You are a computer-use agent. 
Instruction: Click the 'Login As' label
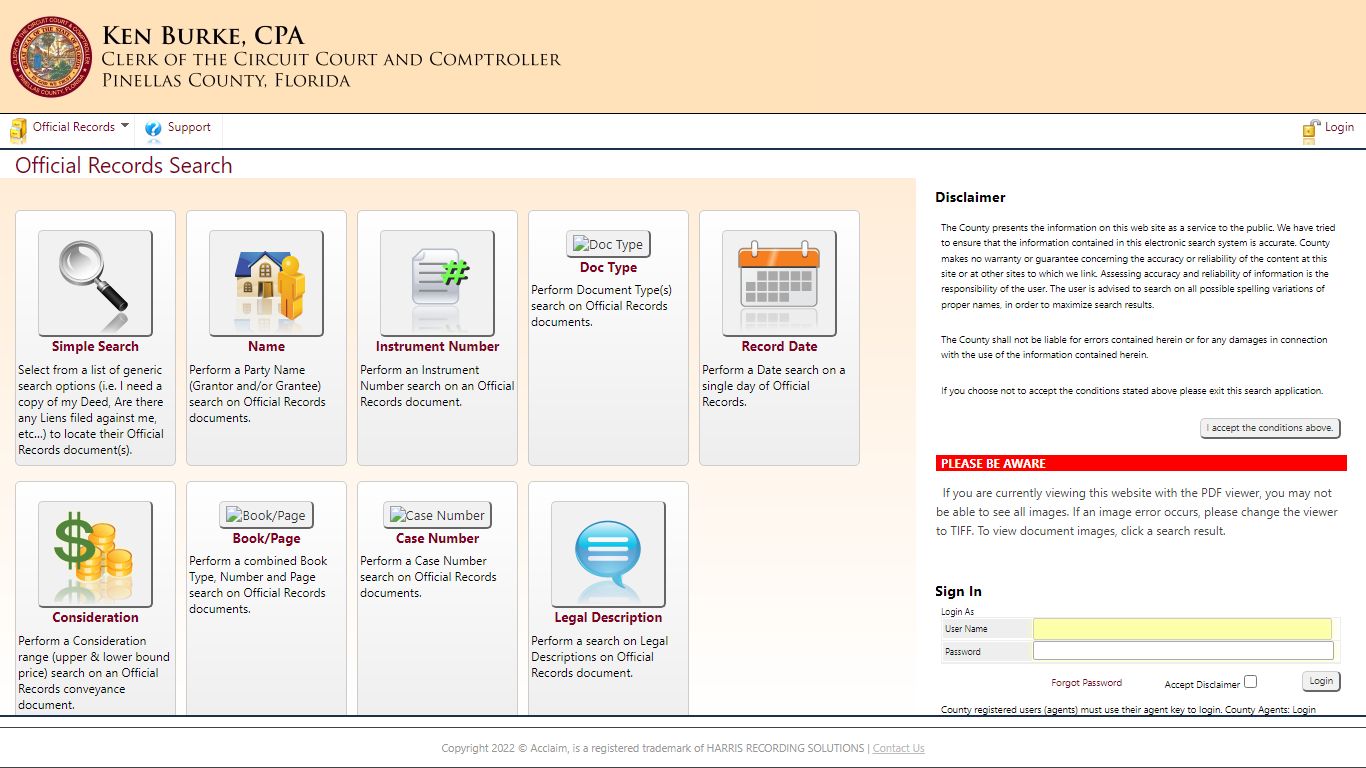click(x=957, y=612)
